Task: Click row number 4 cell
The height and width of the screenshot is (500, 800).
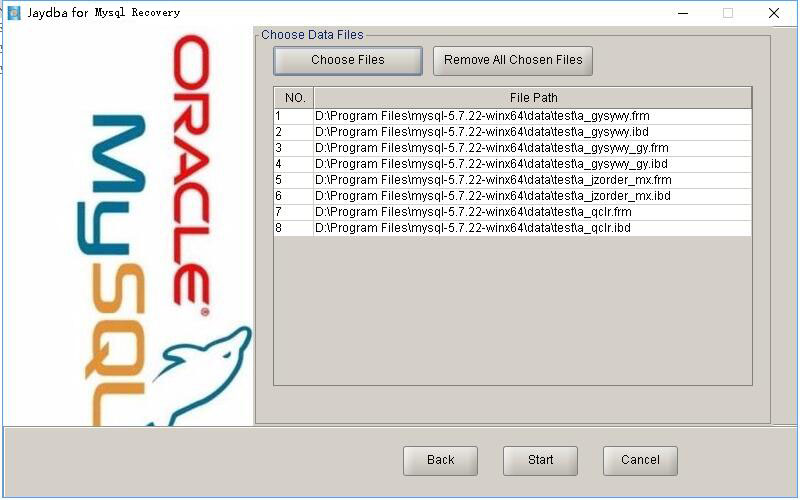Action: [x=294, y=164]
